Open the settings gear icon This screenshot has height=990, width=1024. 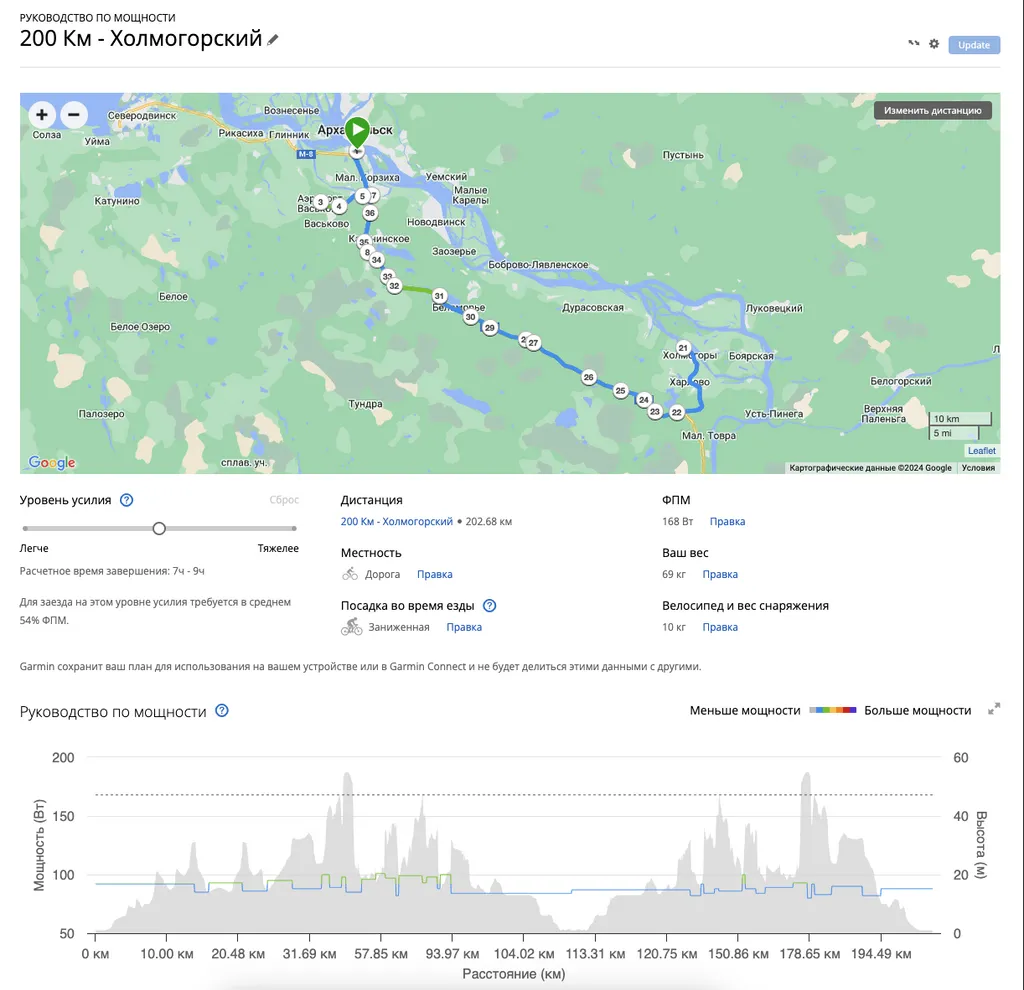(934, 44)
